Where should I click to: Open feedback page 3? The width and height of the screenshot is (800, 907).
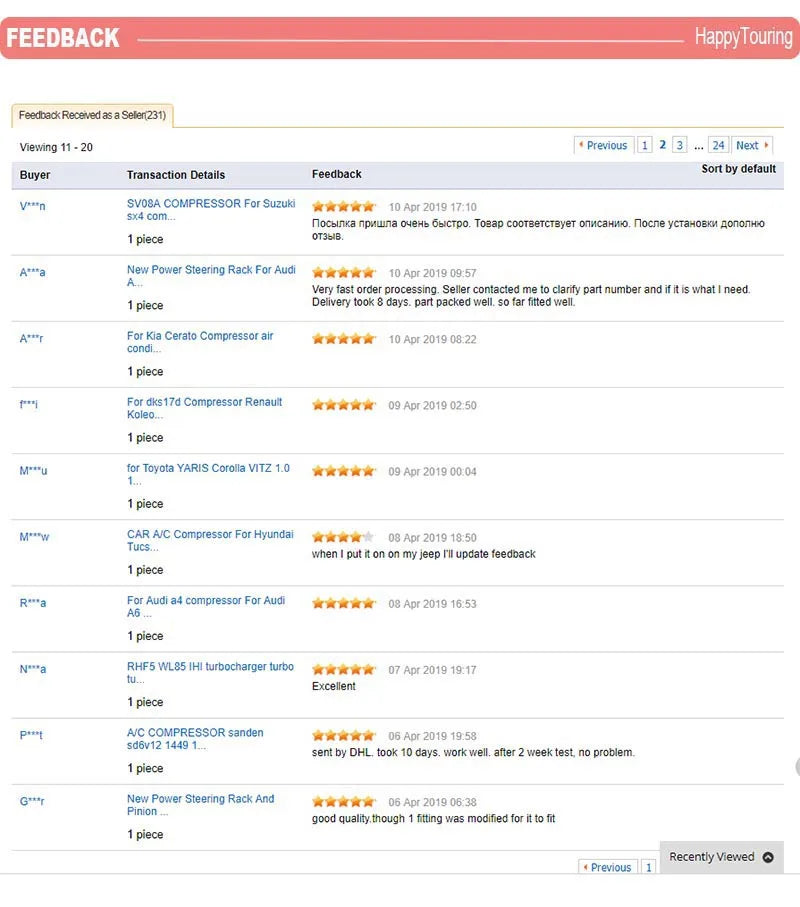tap(680, 145)
